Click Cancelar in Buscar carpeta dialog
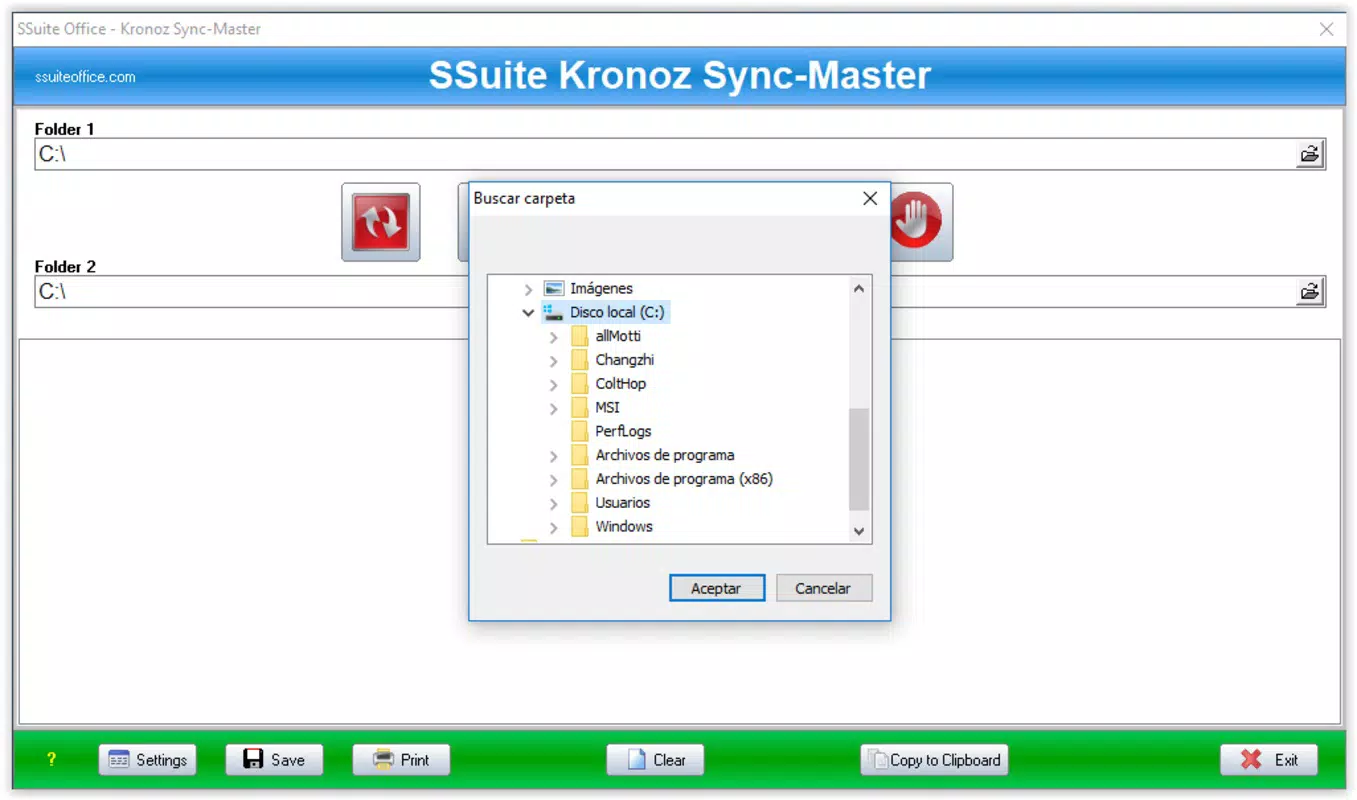The image size is (1357, 800). pos(824,588)
